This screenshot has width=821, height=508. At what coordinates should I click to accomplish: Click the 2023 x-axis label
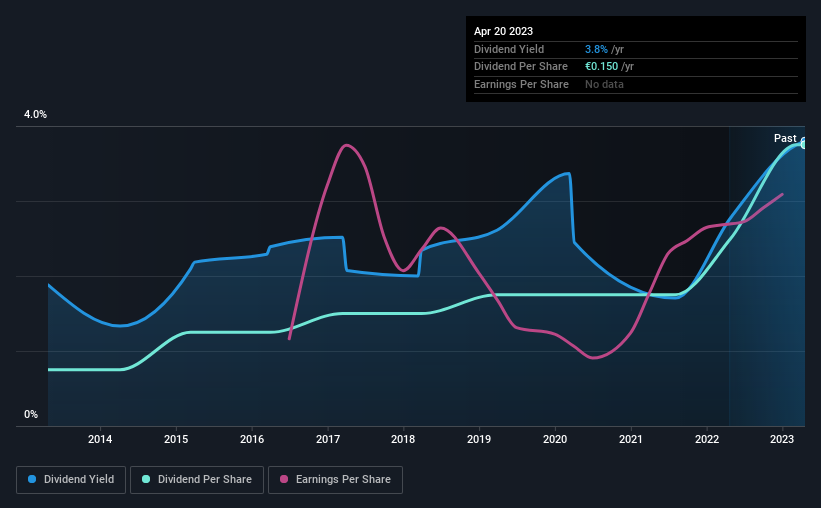coord(782,439)
